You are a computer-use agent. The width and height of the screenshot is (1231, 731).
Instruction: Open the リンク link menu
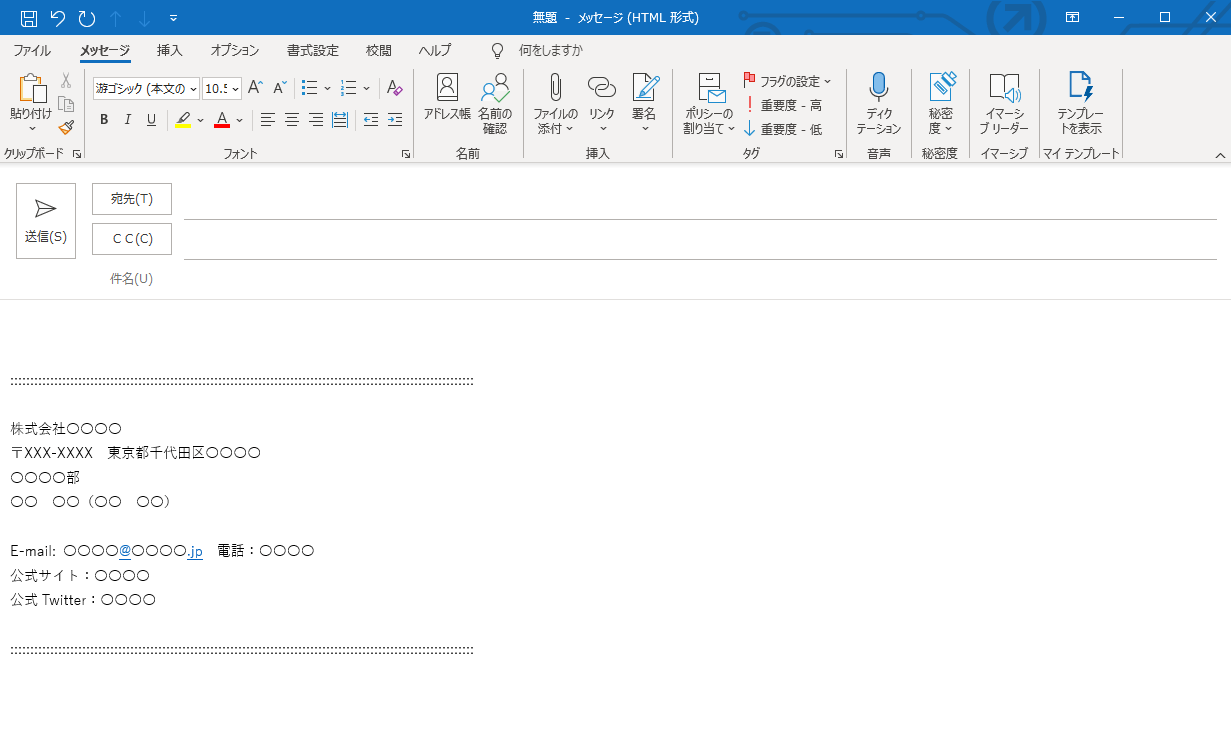[x=602, y=104]
